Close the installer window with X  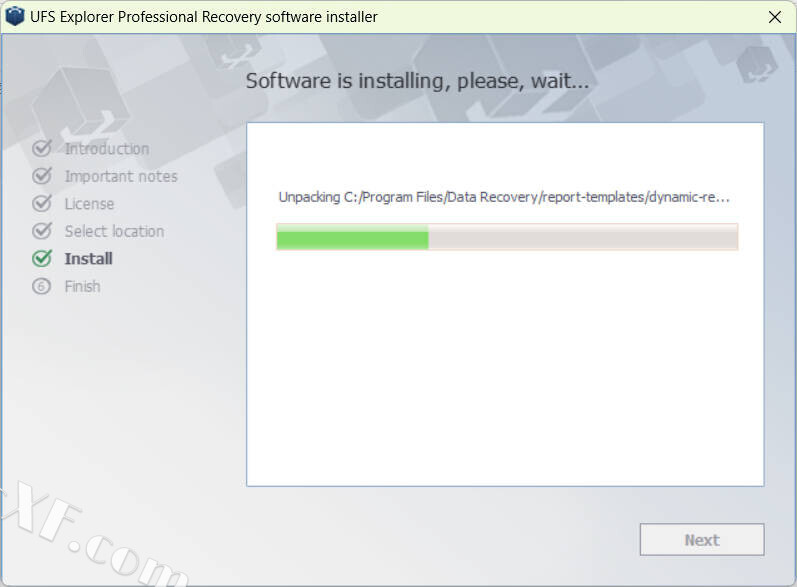coord(775,17)
